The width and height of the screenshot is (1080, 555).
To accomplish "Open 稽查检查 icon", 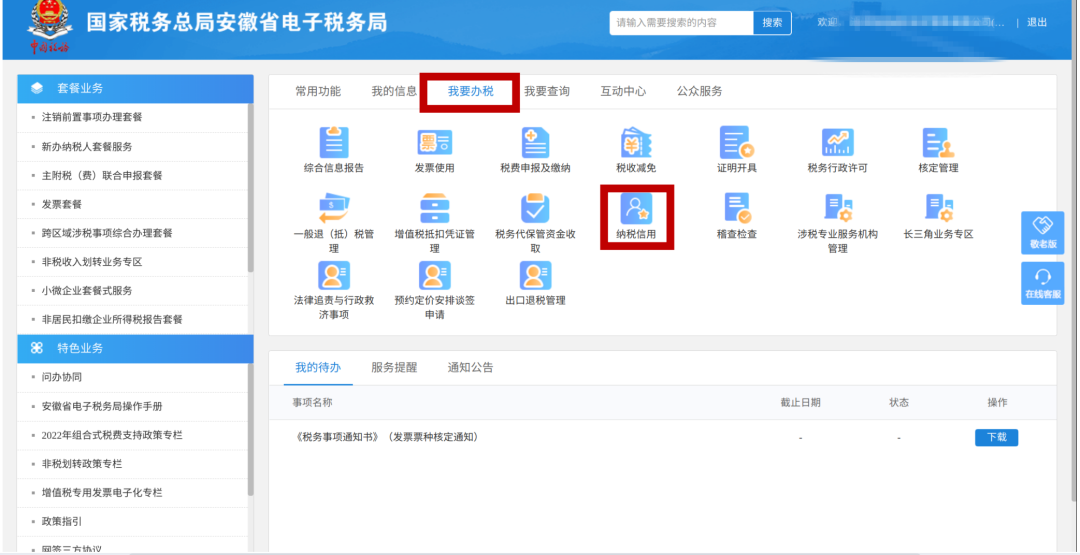I will pos(736,209).
